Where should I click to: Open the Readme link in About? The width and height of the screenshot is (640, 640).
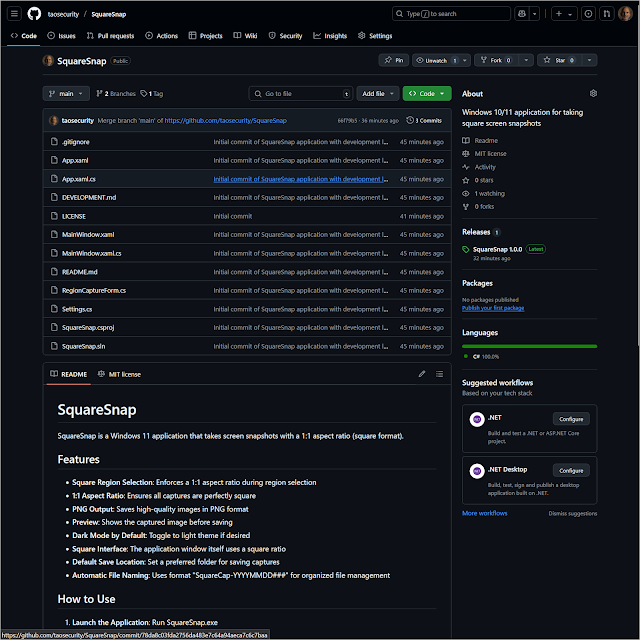[480, 140]
